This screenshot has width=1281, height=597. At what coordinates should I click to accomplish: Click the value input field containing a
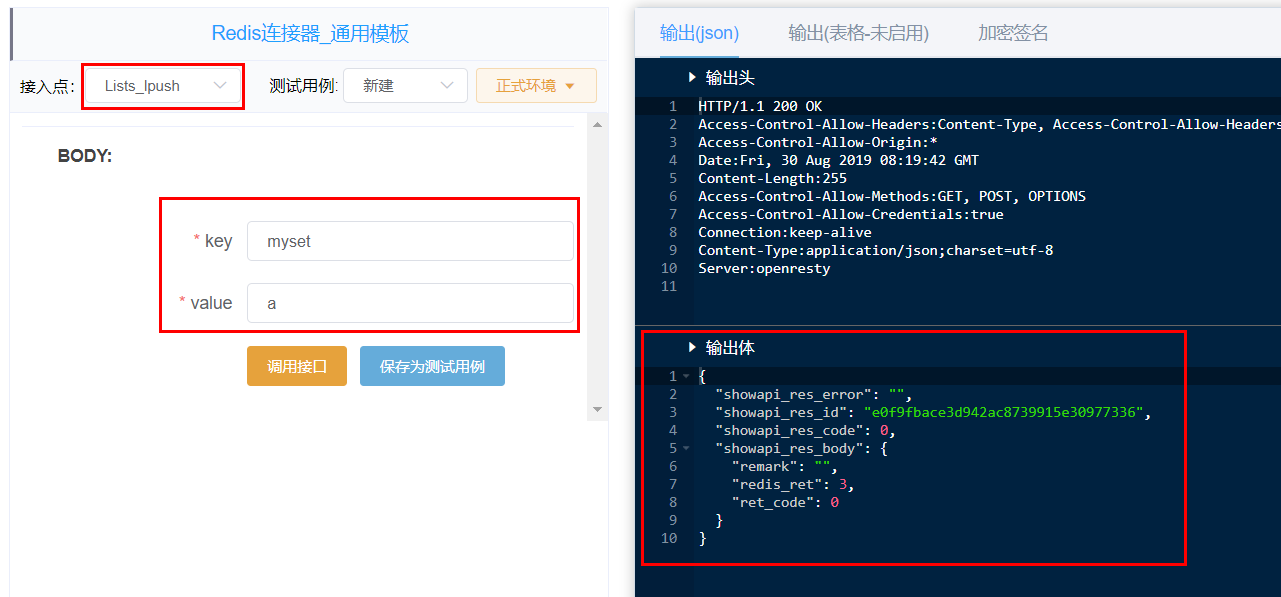point(410,303)
